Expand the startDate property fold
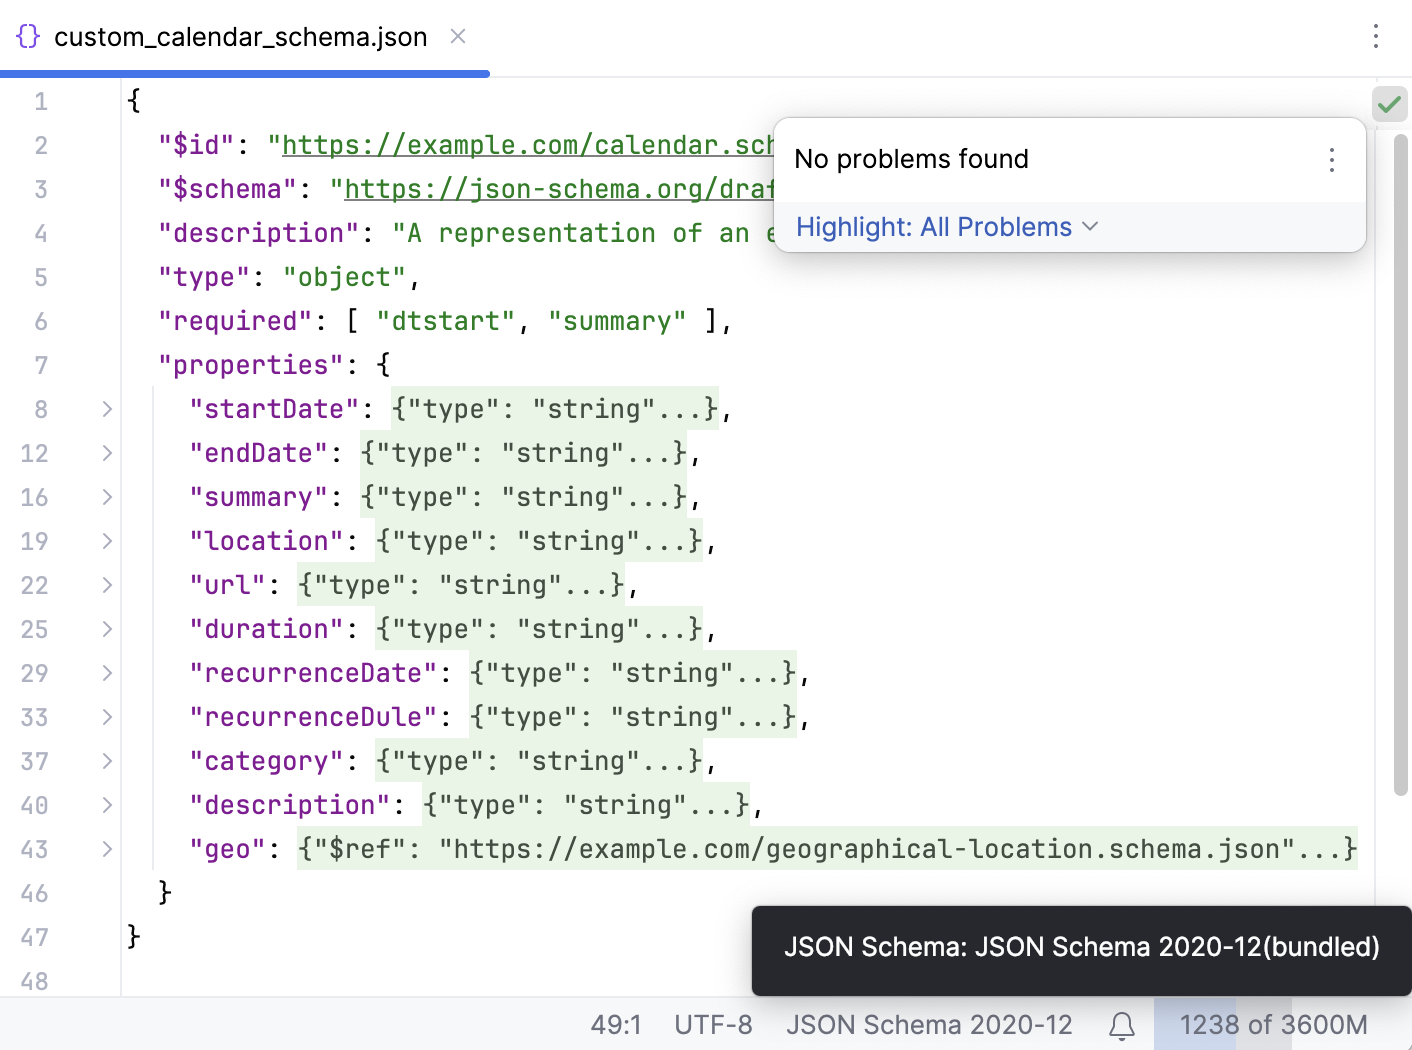The width and height of the screenshot is (1412, 1050). (x=106, y=409)
